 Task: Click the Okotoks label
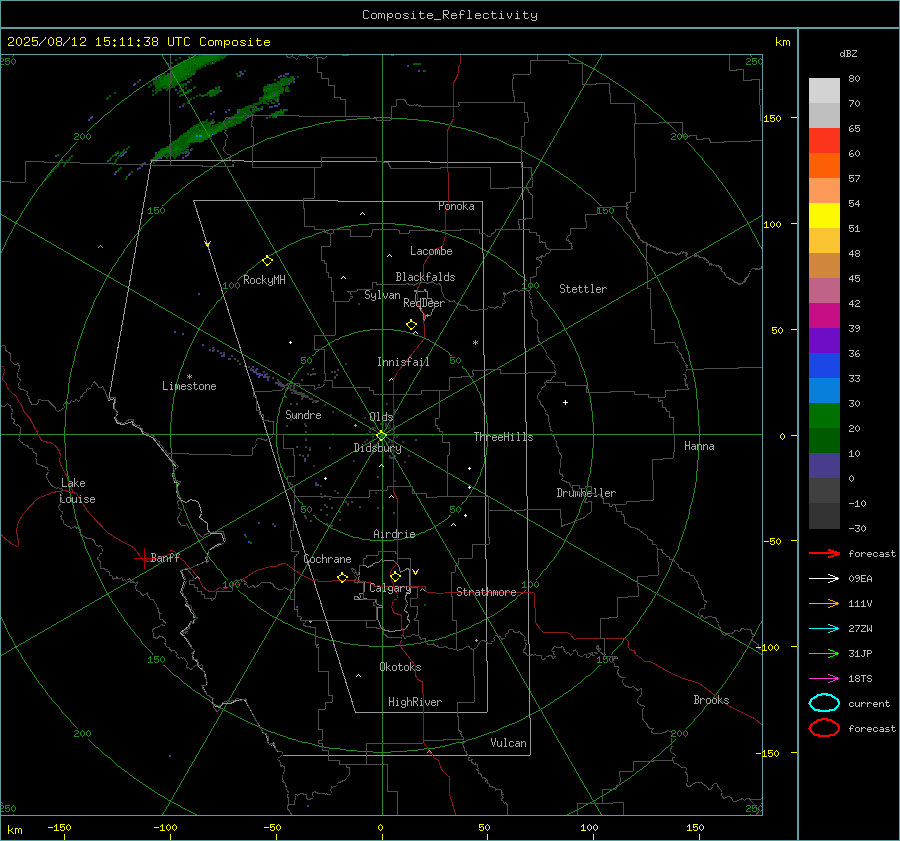[400, 667]
